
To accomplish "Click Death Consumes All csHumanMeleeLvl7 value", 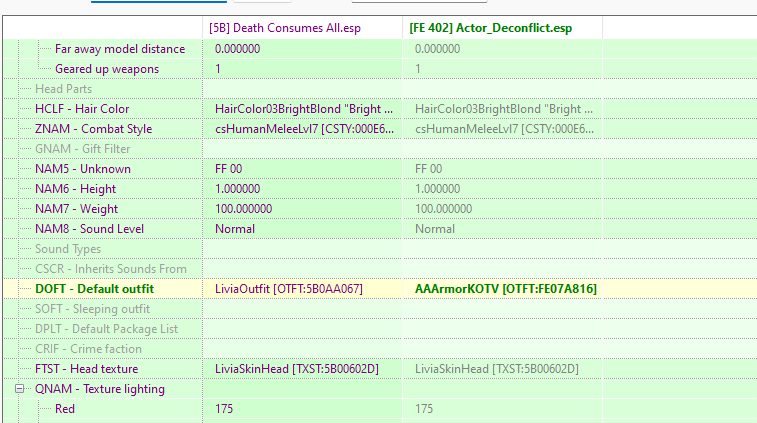I will click(x=302, y=129).
